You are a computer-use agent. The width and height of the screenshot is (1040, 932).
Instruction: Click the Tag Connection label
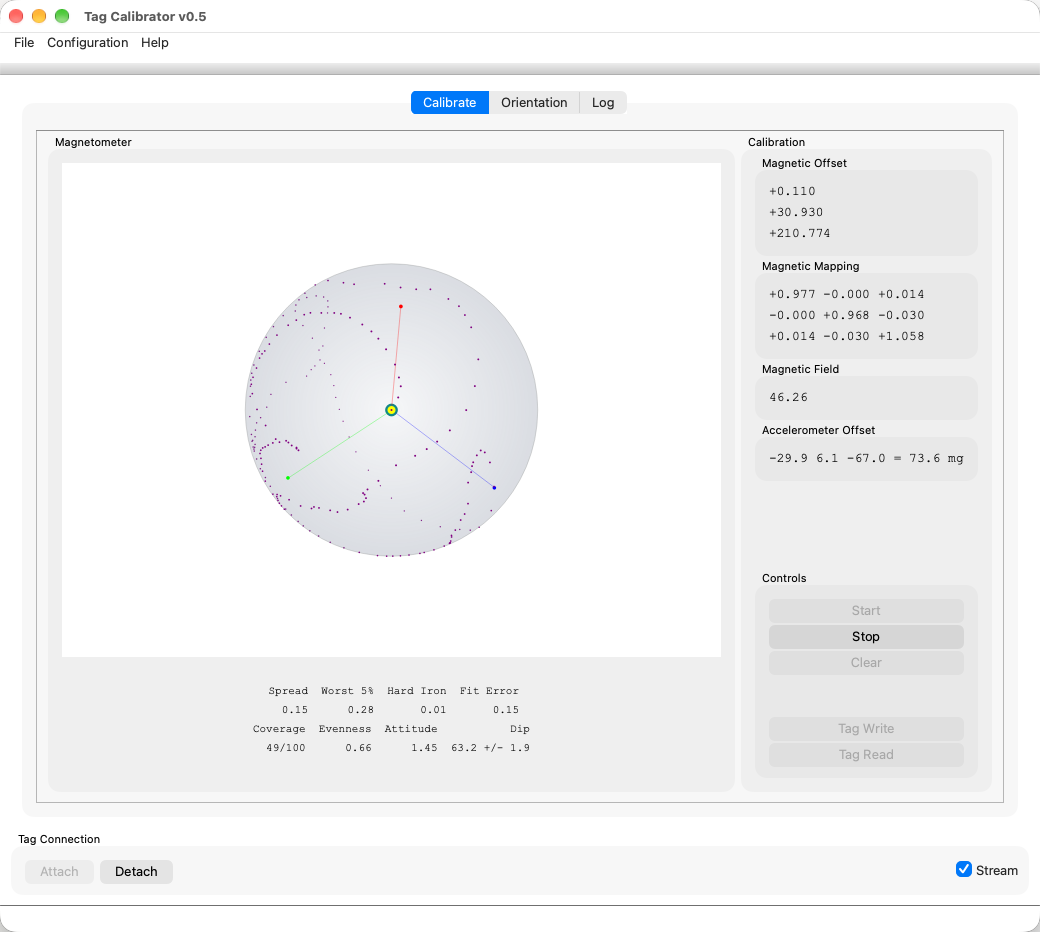click(59, 839)
